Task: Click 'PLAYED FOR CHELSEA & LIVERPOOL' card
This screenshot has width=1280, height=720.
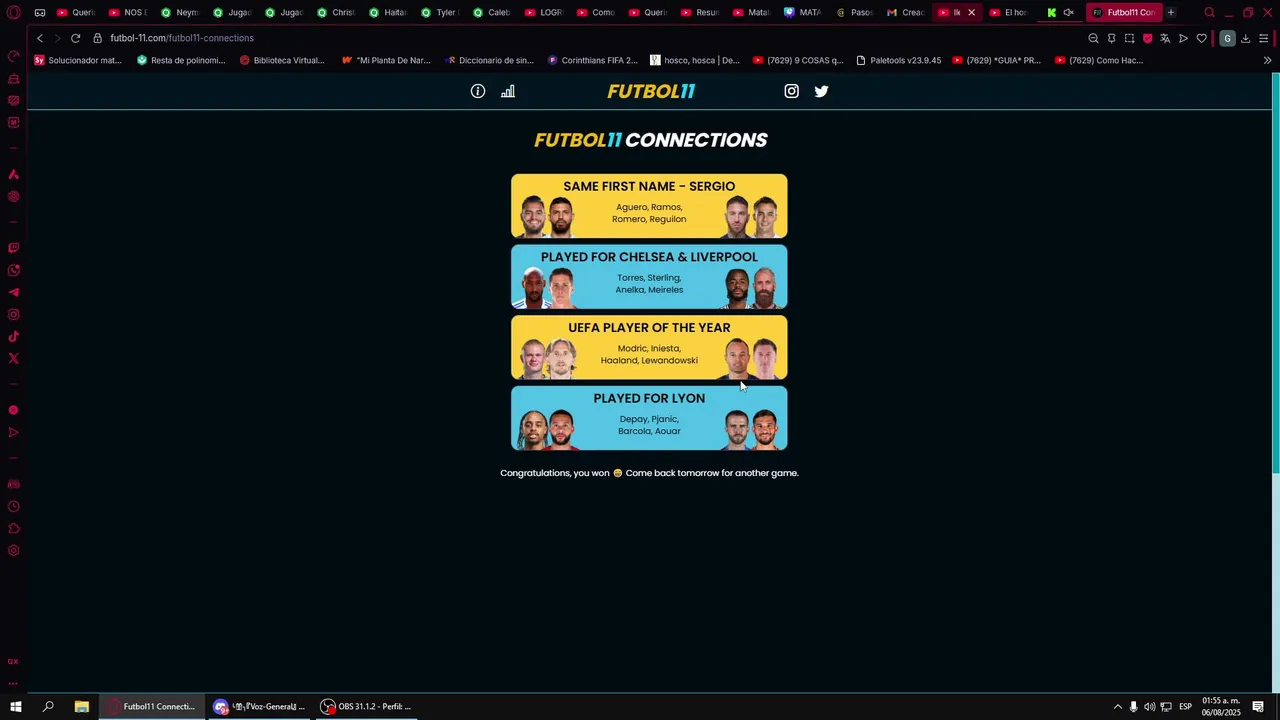Action: coord(649,277)
